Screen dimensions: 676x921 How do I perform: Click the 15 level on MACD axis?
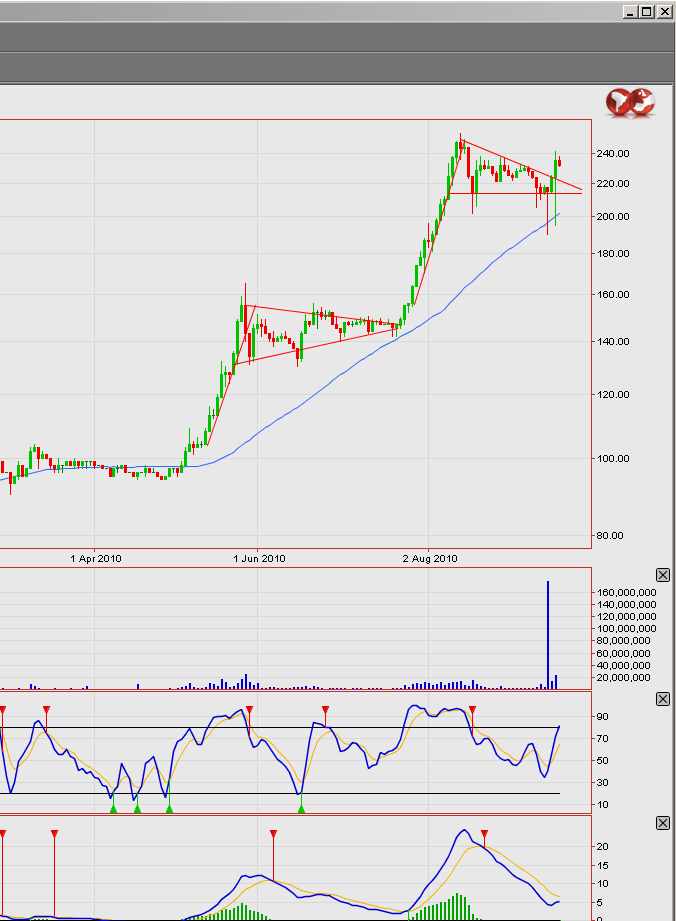(603, 866)
